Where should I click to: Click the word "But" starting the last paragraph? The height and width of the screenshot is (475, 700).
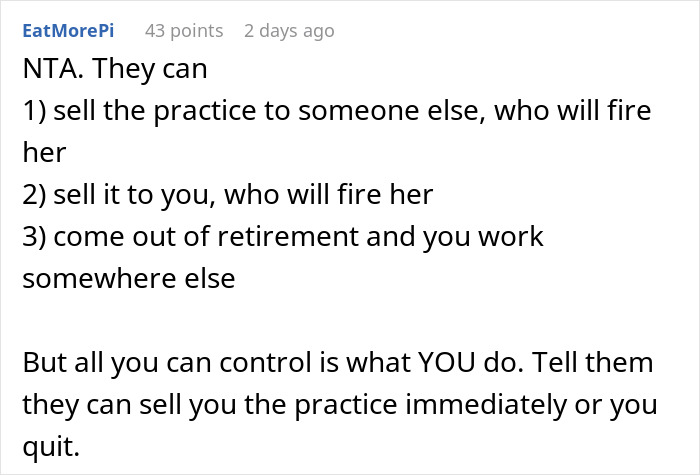[x=44, y=361]
